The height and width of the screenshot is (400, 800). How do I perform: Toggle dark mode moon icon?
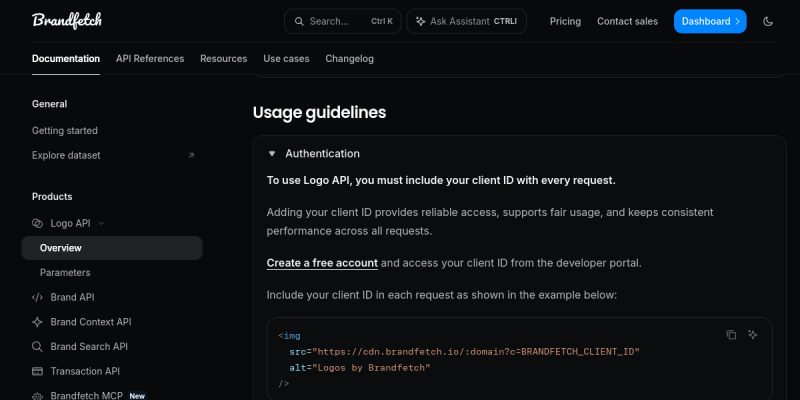pos(768,21)
